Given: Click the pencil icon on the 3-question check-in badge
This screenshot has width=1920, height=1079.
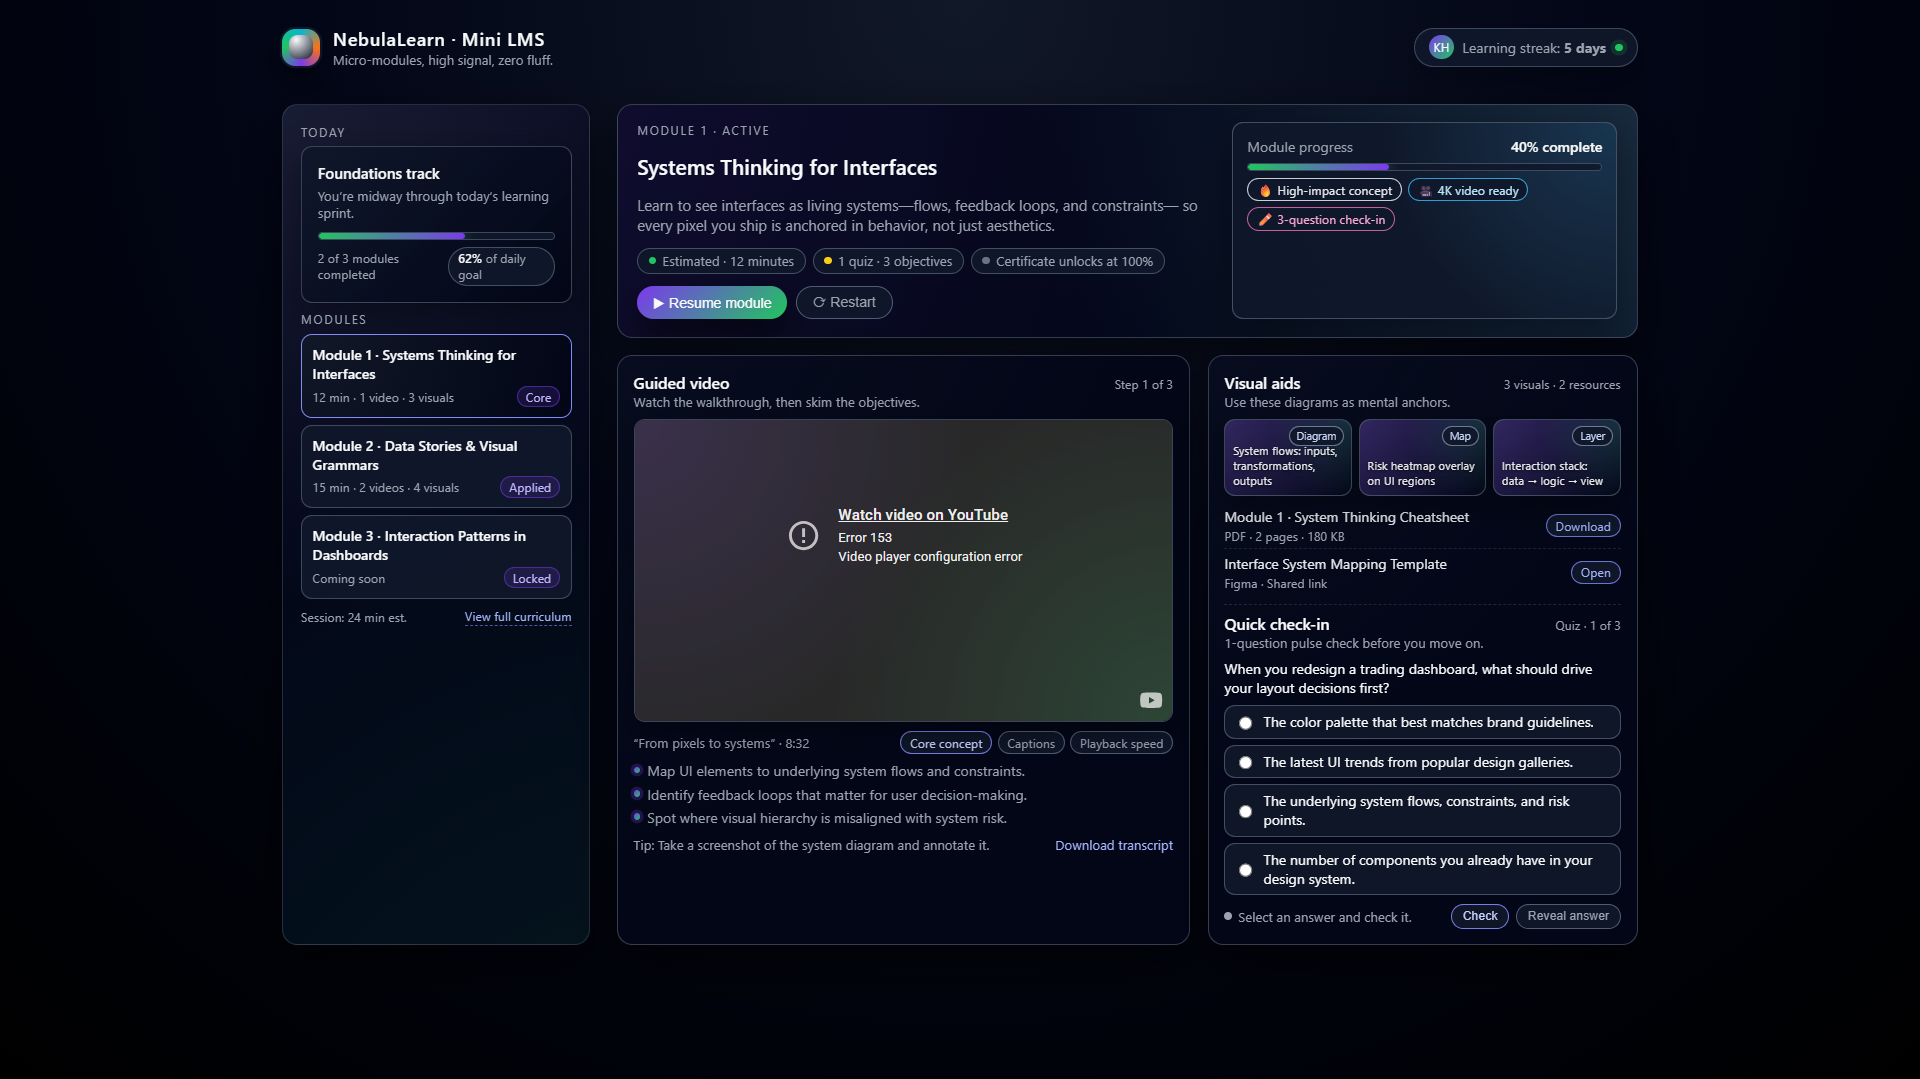Looking at the screenshot, I should click(1263, 219).
